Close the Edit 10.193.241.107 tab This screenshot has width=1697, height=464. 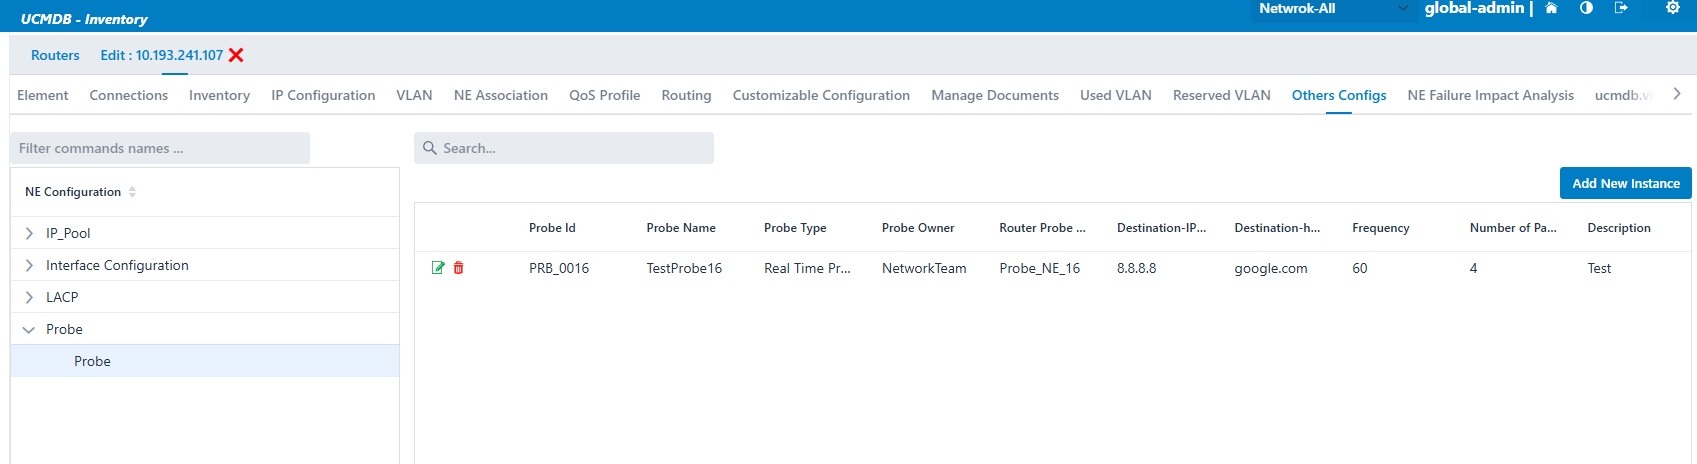tap(236, 55)
